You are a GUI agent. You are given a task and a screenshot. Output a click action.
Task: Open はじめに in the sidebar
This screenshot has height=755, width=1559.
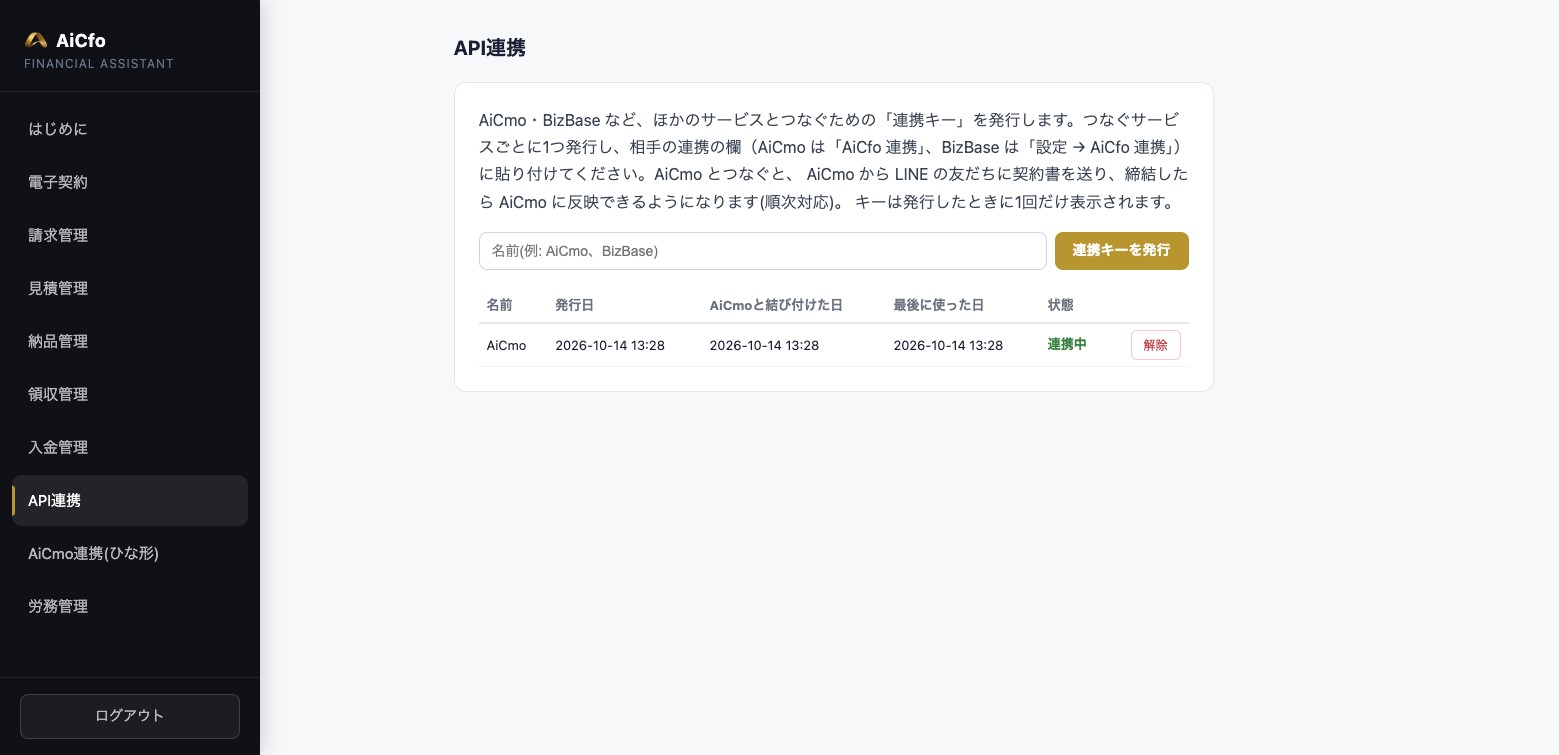point(130,129)
